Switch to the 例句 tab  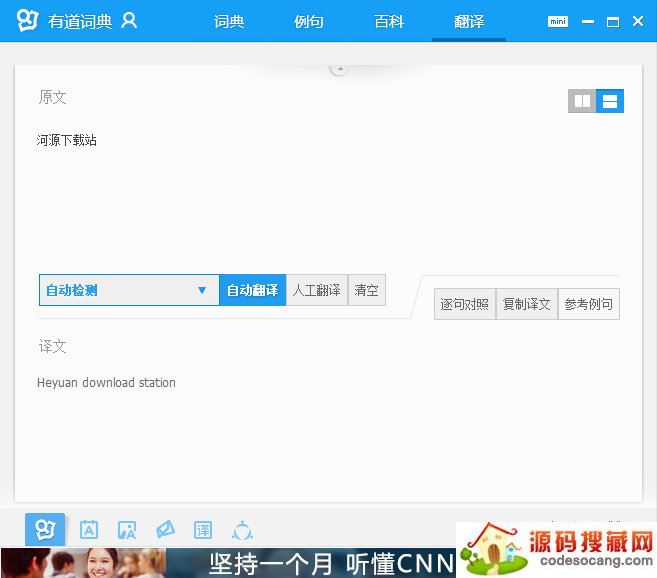309,21
